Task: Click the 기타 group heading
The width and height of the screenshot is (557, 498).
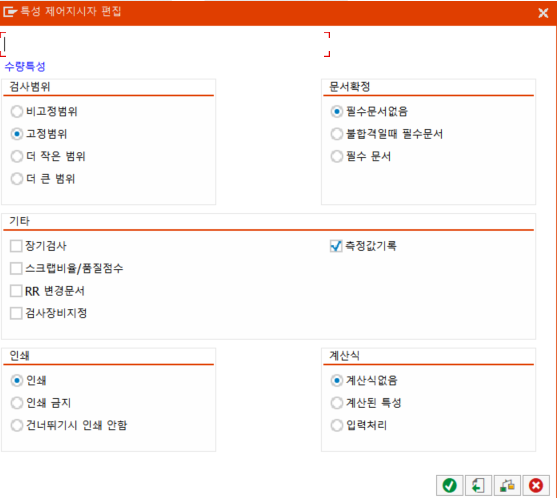Action: tap(20, 221)
